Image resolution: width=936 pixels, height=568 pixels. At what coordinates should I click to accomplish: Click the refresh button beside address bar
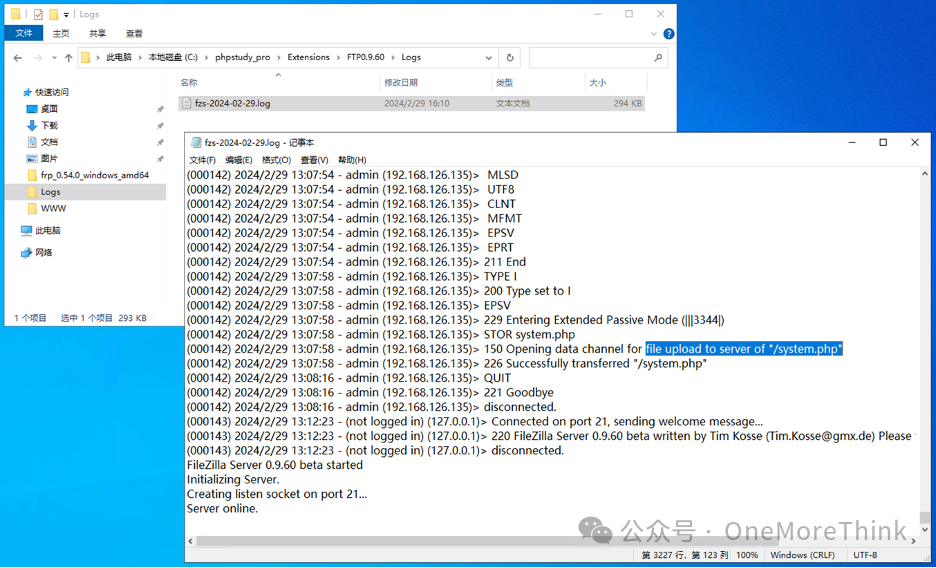pyautogui.click(x=510, y=58)
